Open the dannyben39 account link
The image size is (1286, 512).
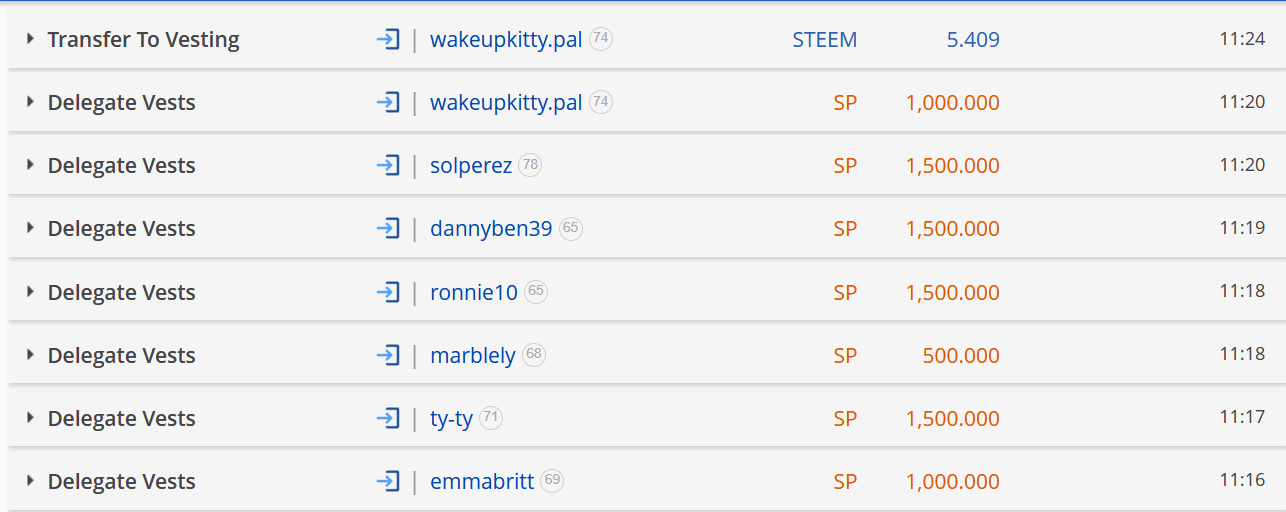click(491, 229)
